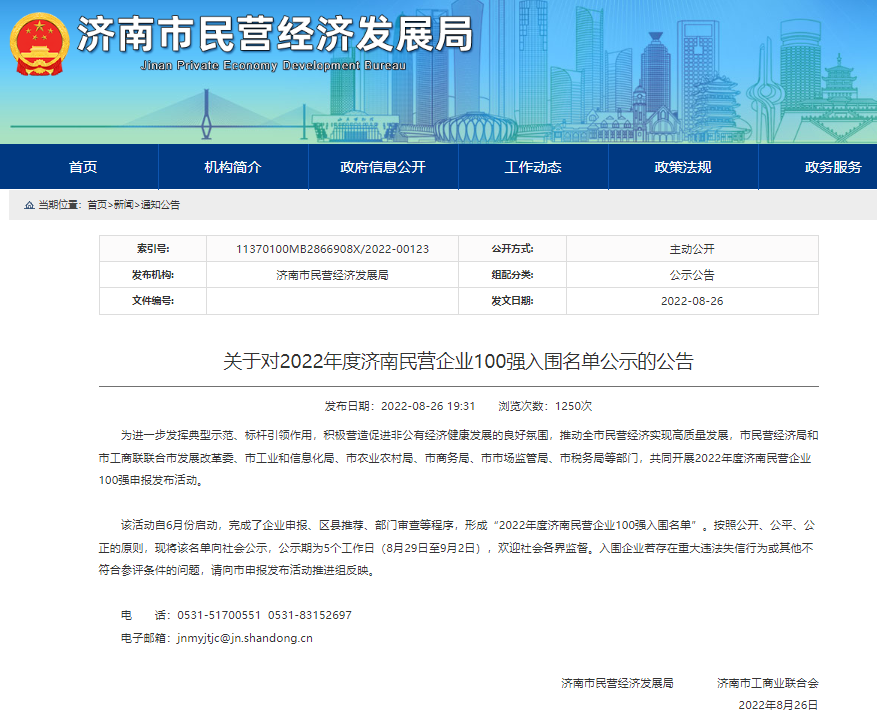877x721 pixels.
Task: Click the 公示公告 category cell
Action: 691,275
